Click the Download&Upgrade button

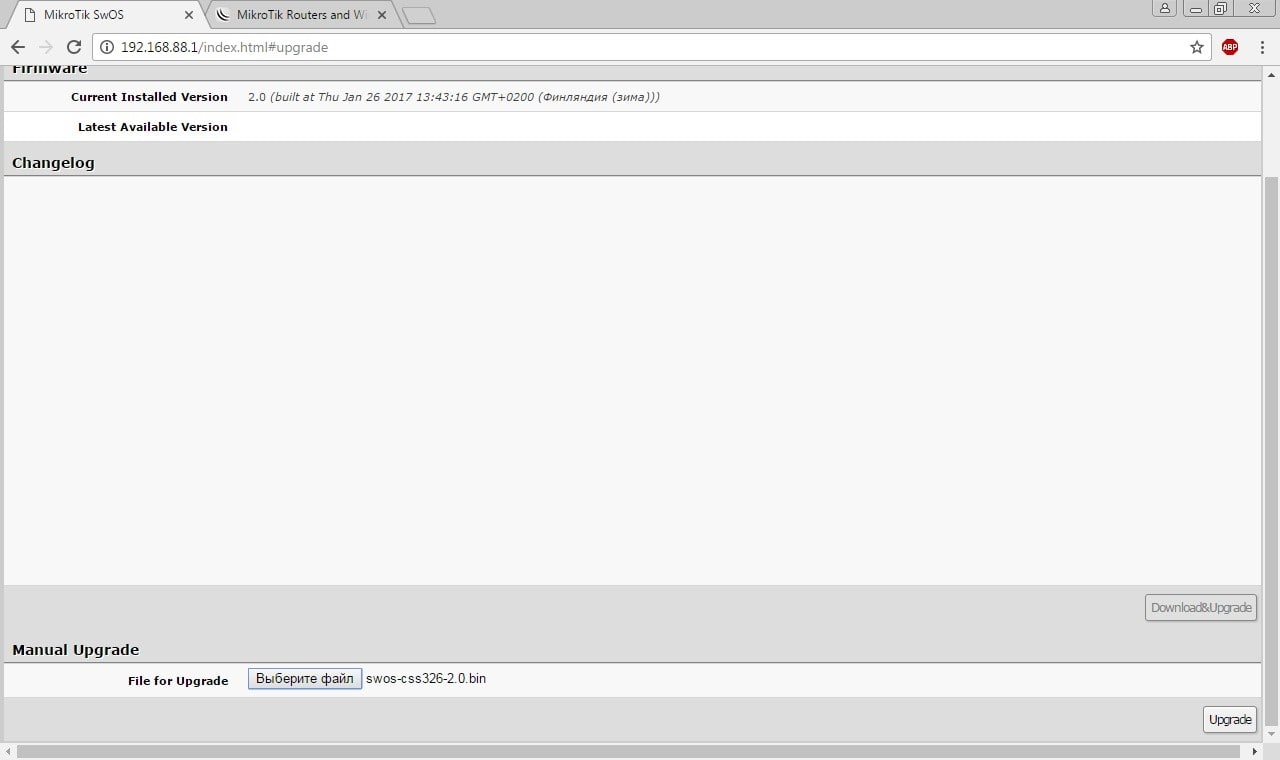coord(1200,608)
